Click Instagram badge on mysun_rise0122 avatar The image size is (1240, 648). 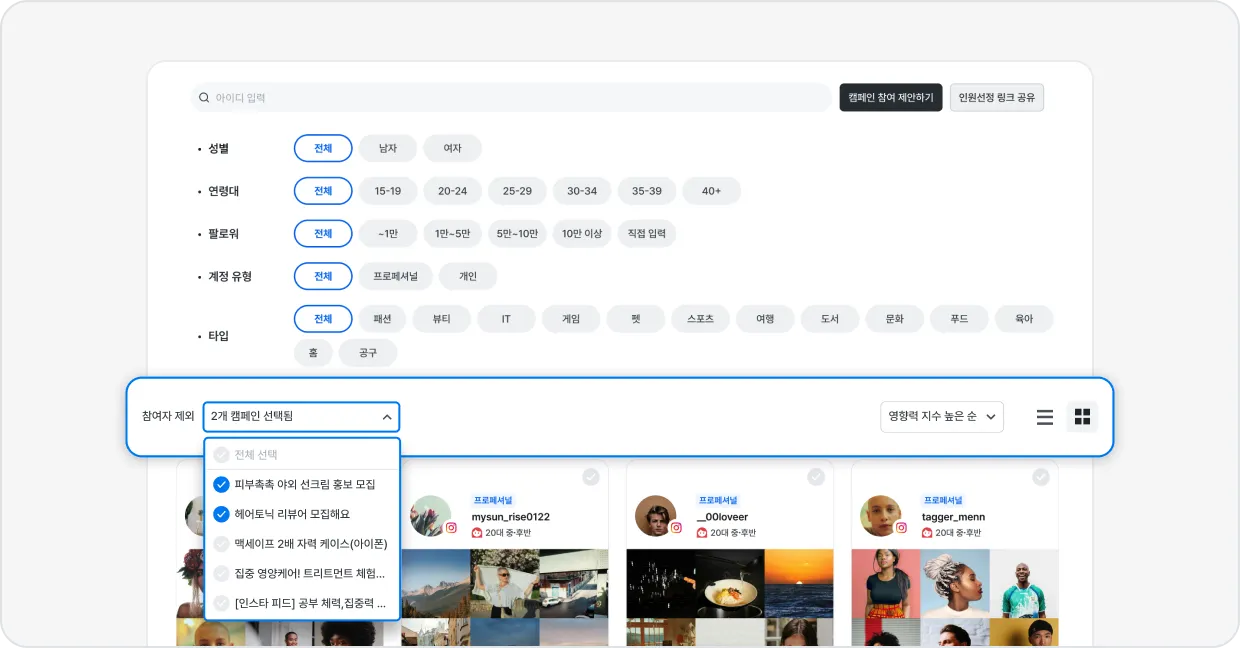click(451, 527)
